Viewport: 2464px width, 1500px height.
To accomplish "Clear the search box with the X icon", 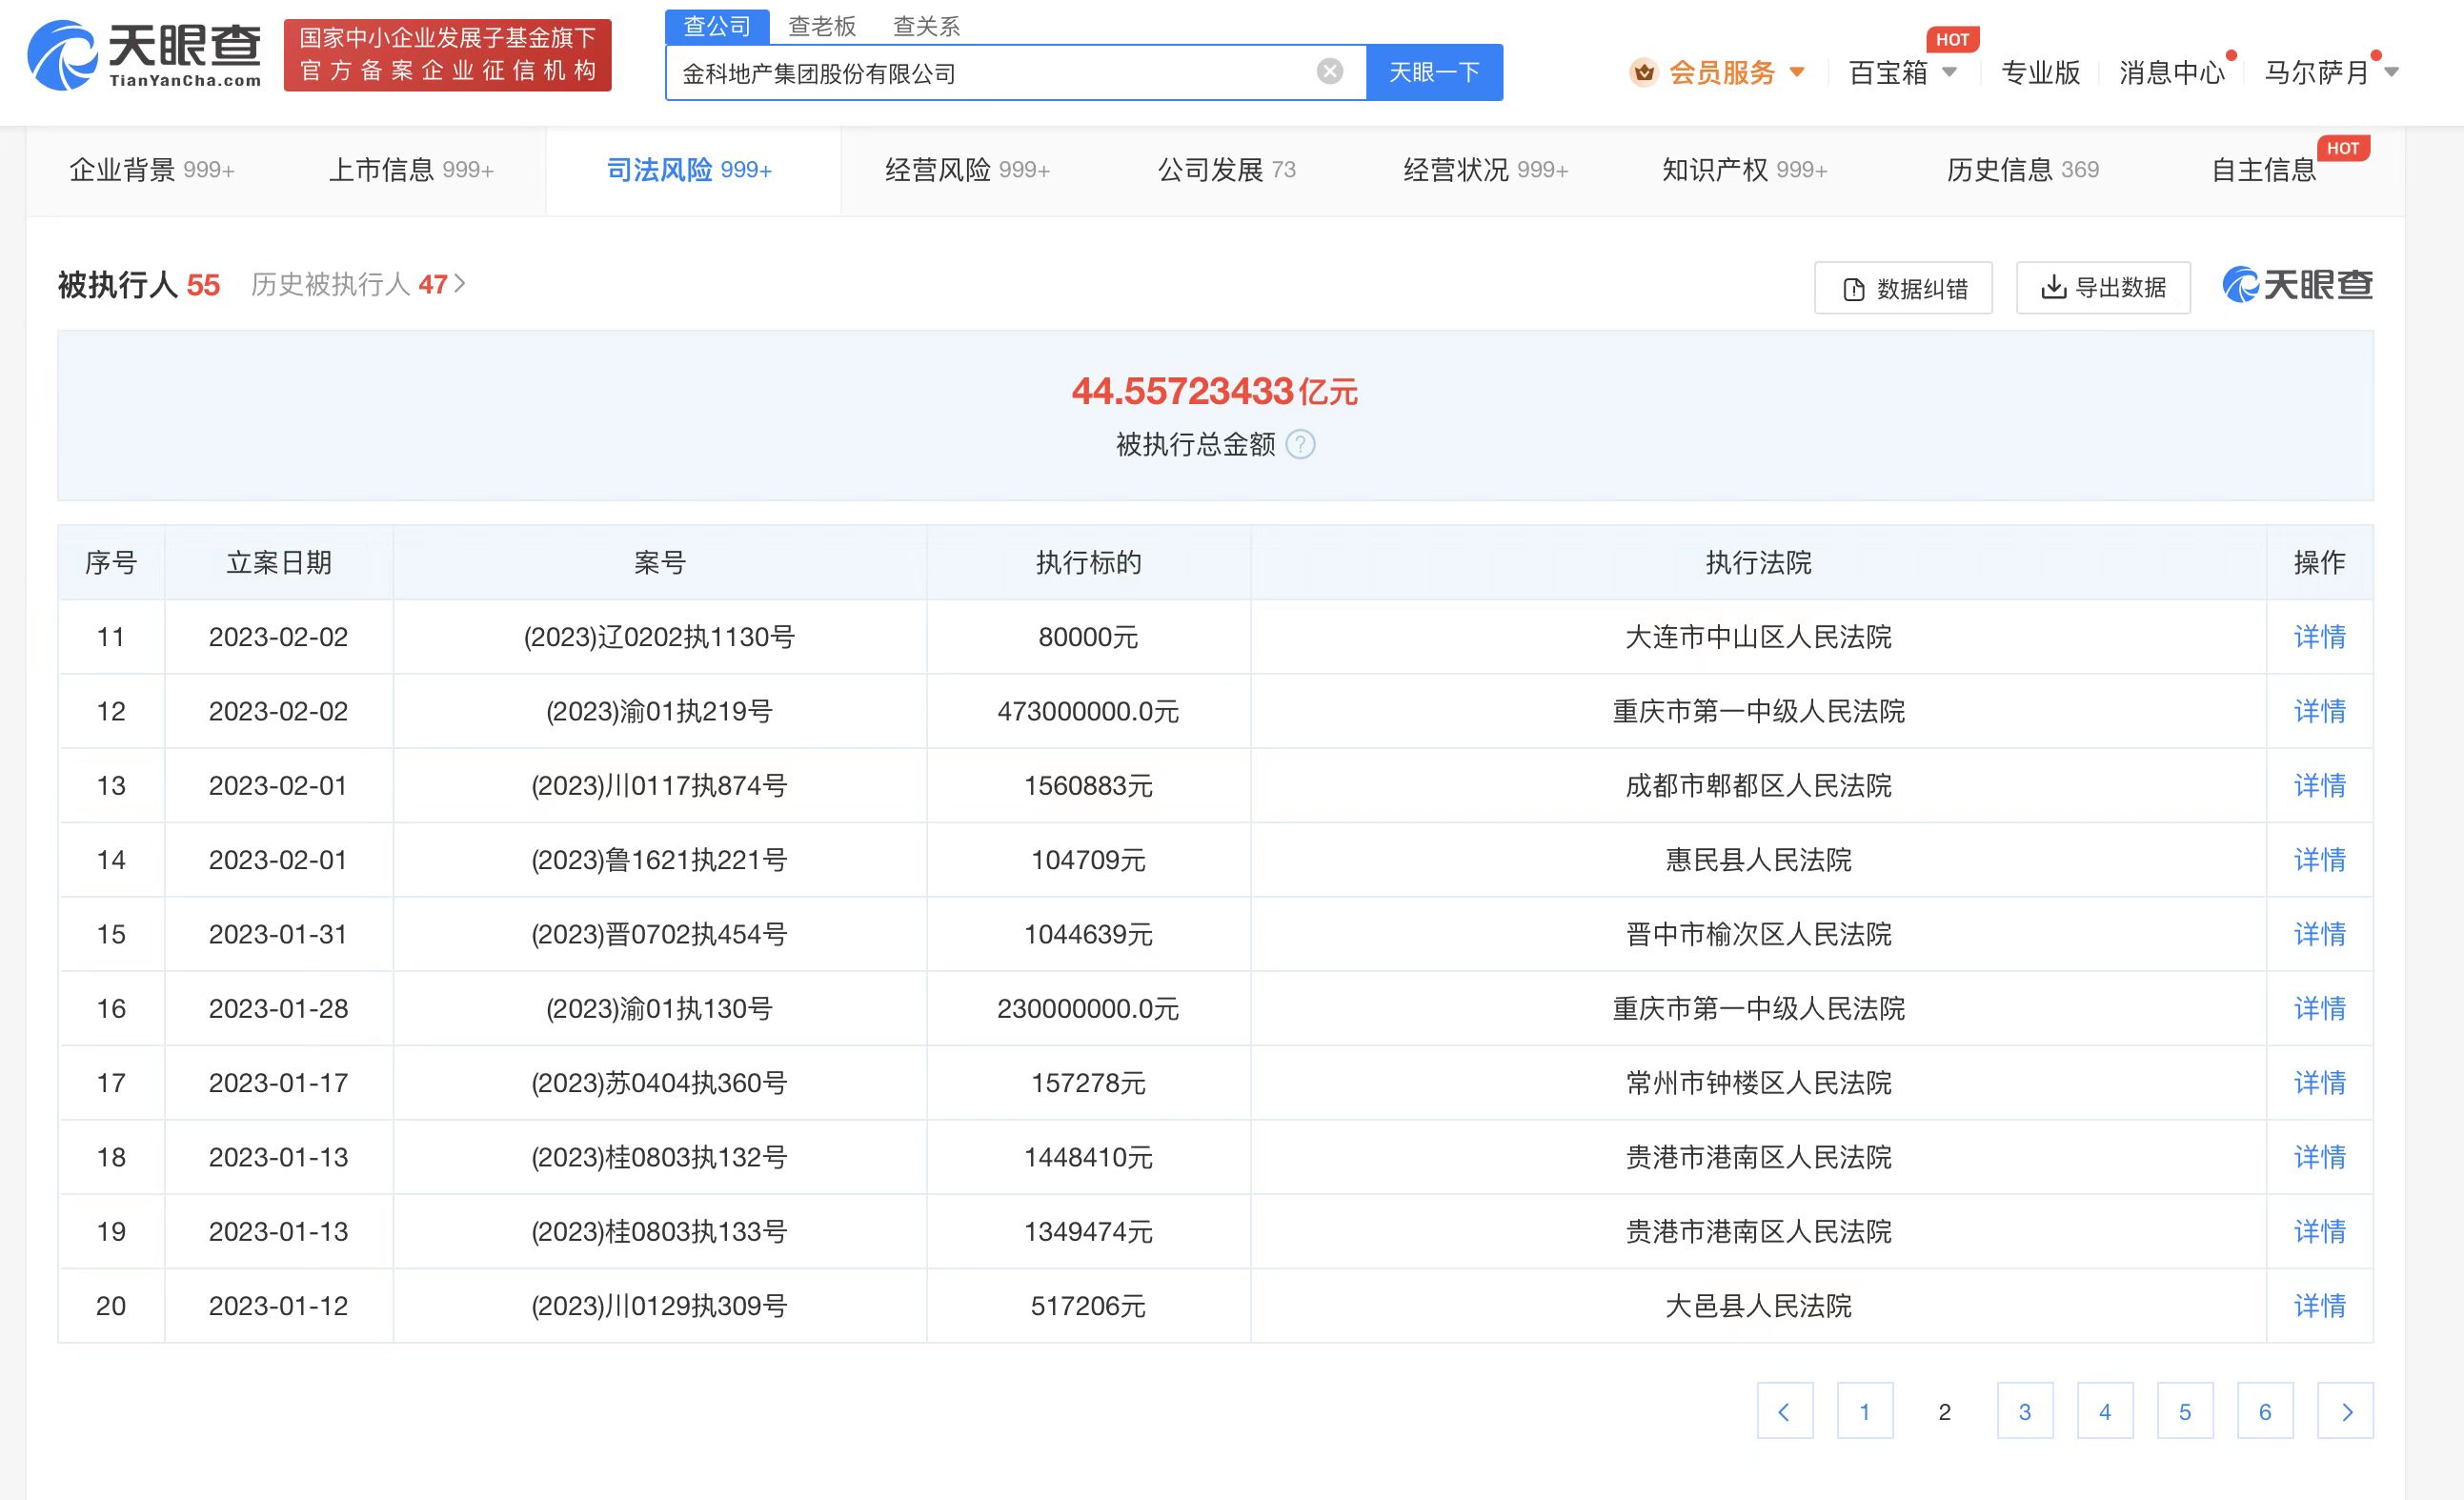I will pyautogui.click(x=1329, y=71).
